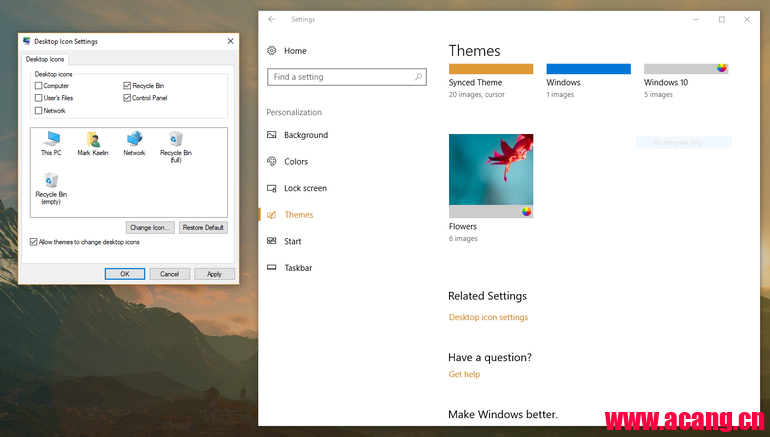This screenshot has height=437, width=770.
Task: Click the Themes brush icon in sidebar
Action: tap(272, 215)
